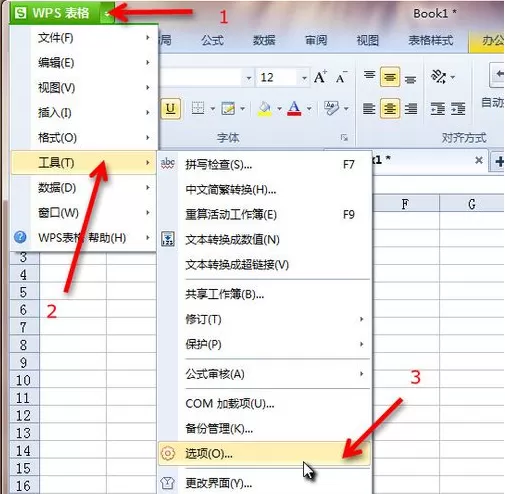Close the Book1 document tab

coord(479,160)
